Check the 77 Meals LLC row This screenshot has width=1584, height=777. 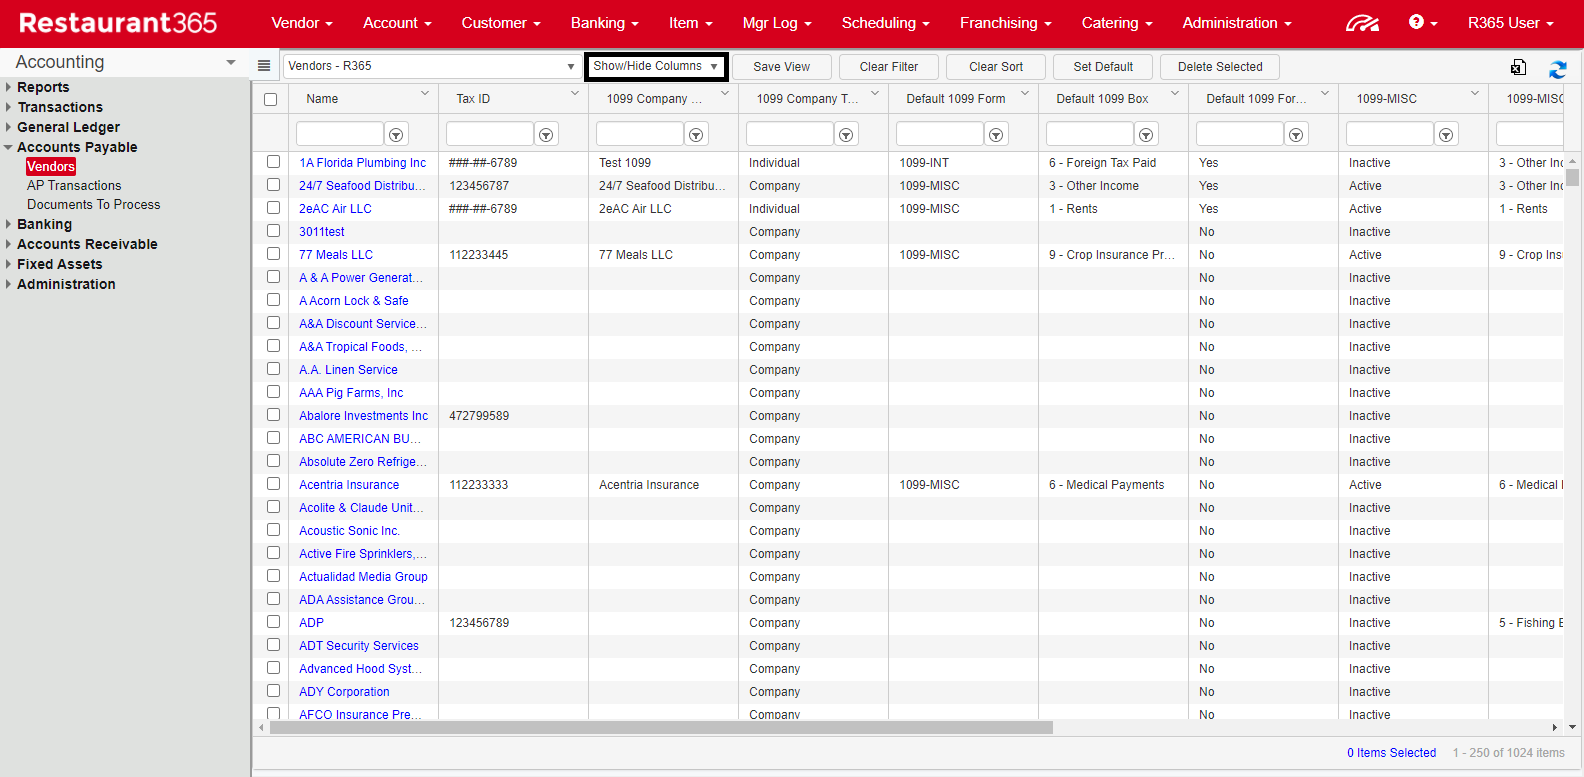273,254
